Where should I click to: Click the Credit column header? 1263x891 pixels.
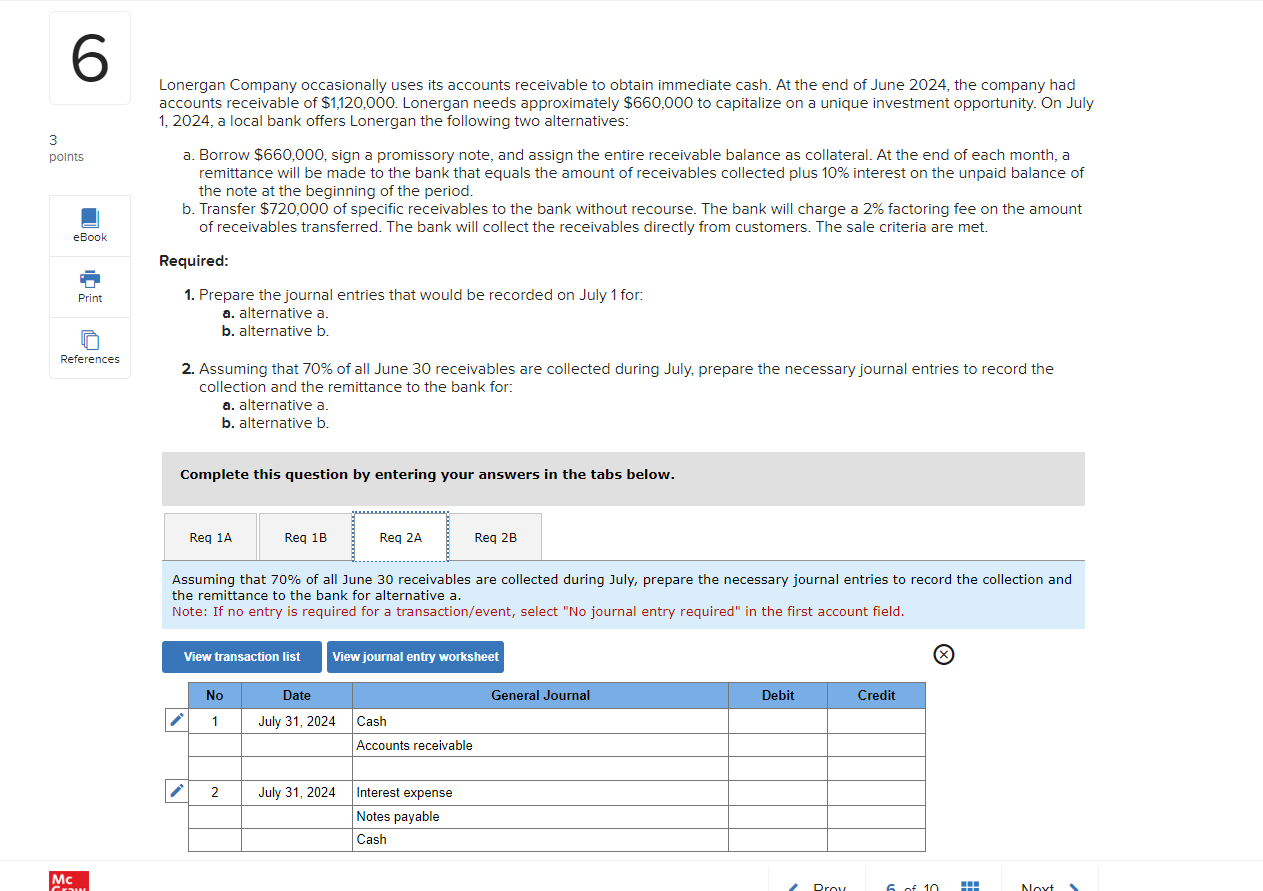click(876, 695)
